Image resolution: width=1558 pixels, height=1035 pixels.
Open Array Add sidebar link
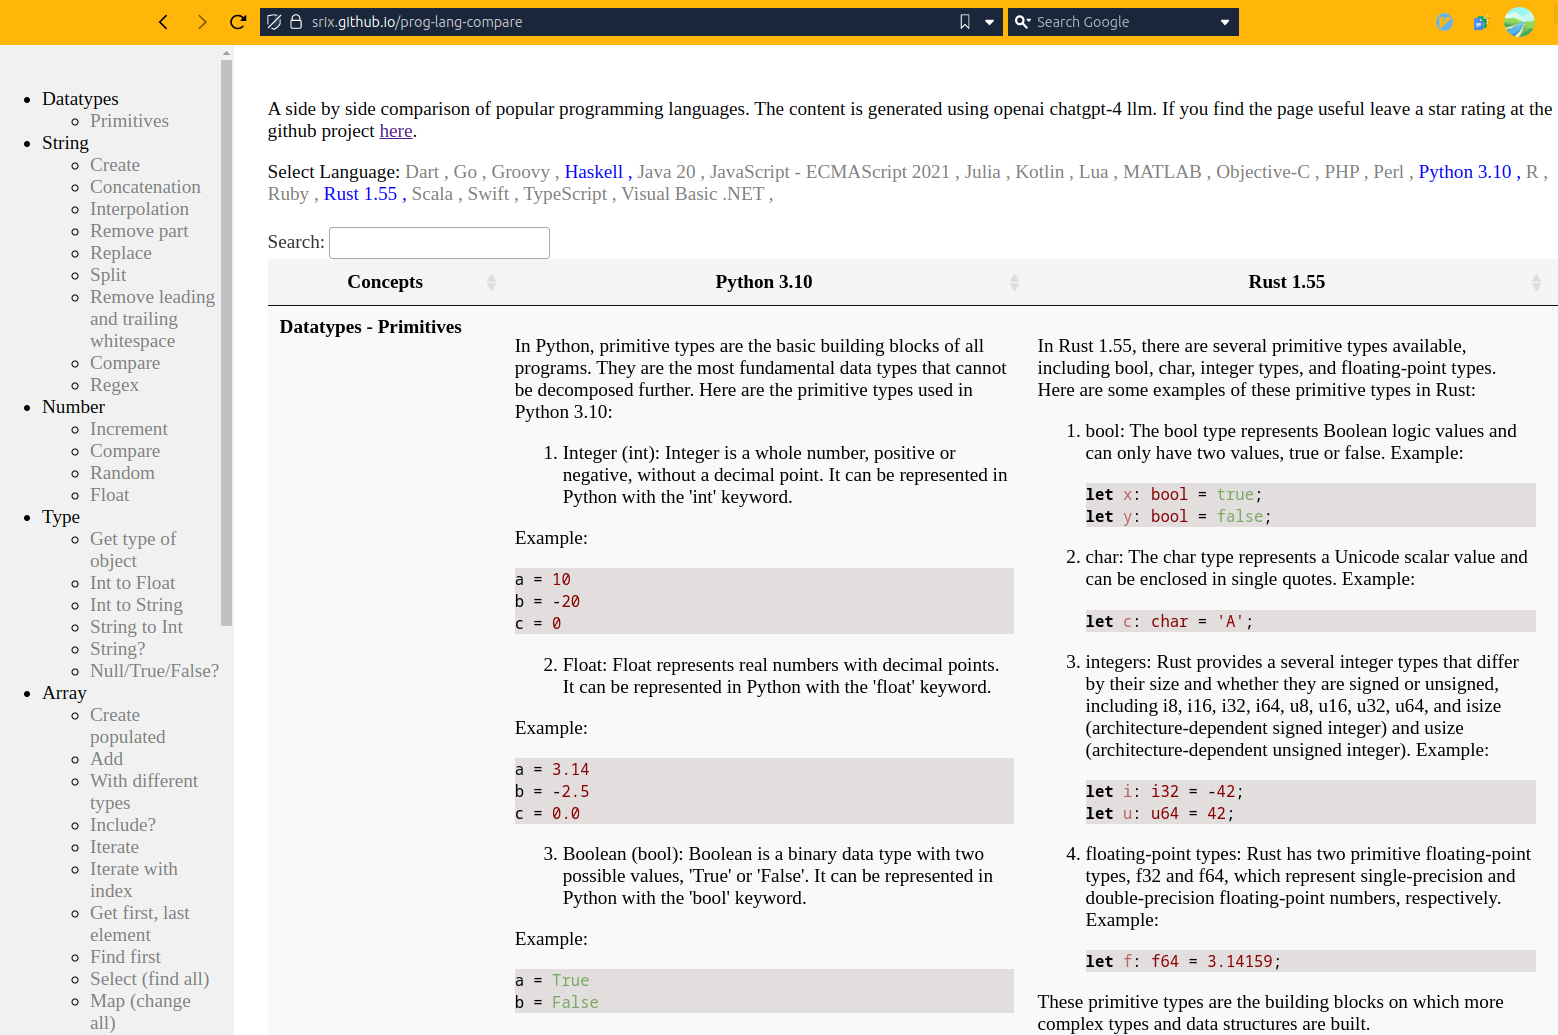pos(106,759)
